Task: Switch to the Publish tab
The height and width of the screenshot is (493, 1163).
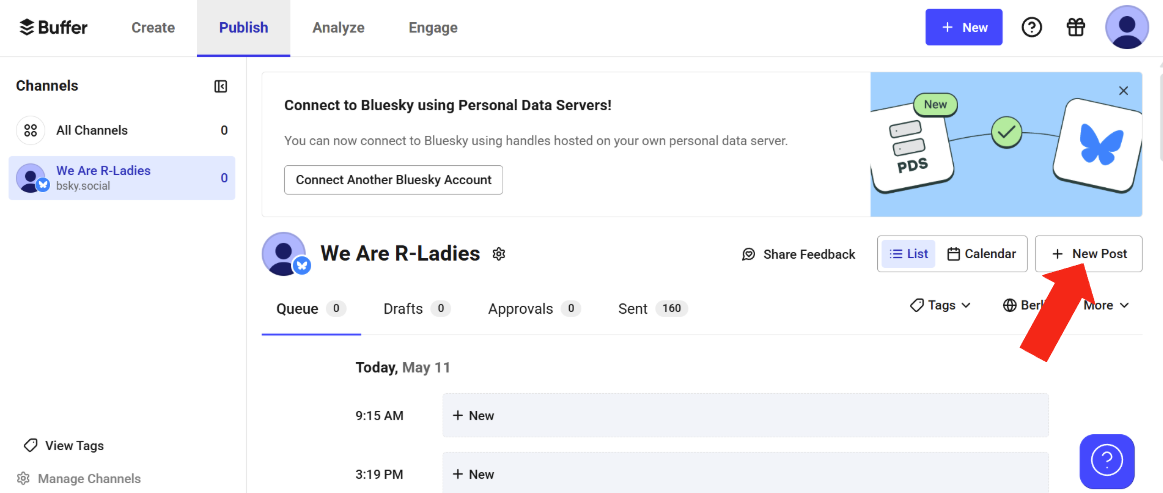Action: pos(243,27)
